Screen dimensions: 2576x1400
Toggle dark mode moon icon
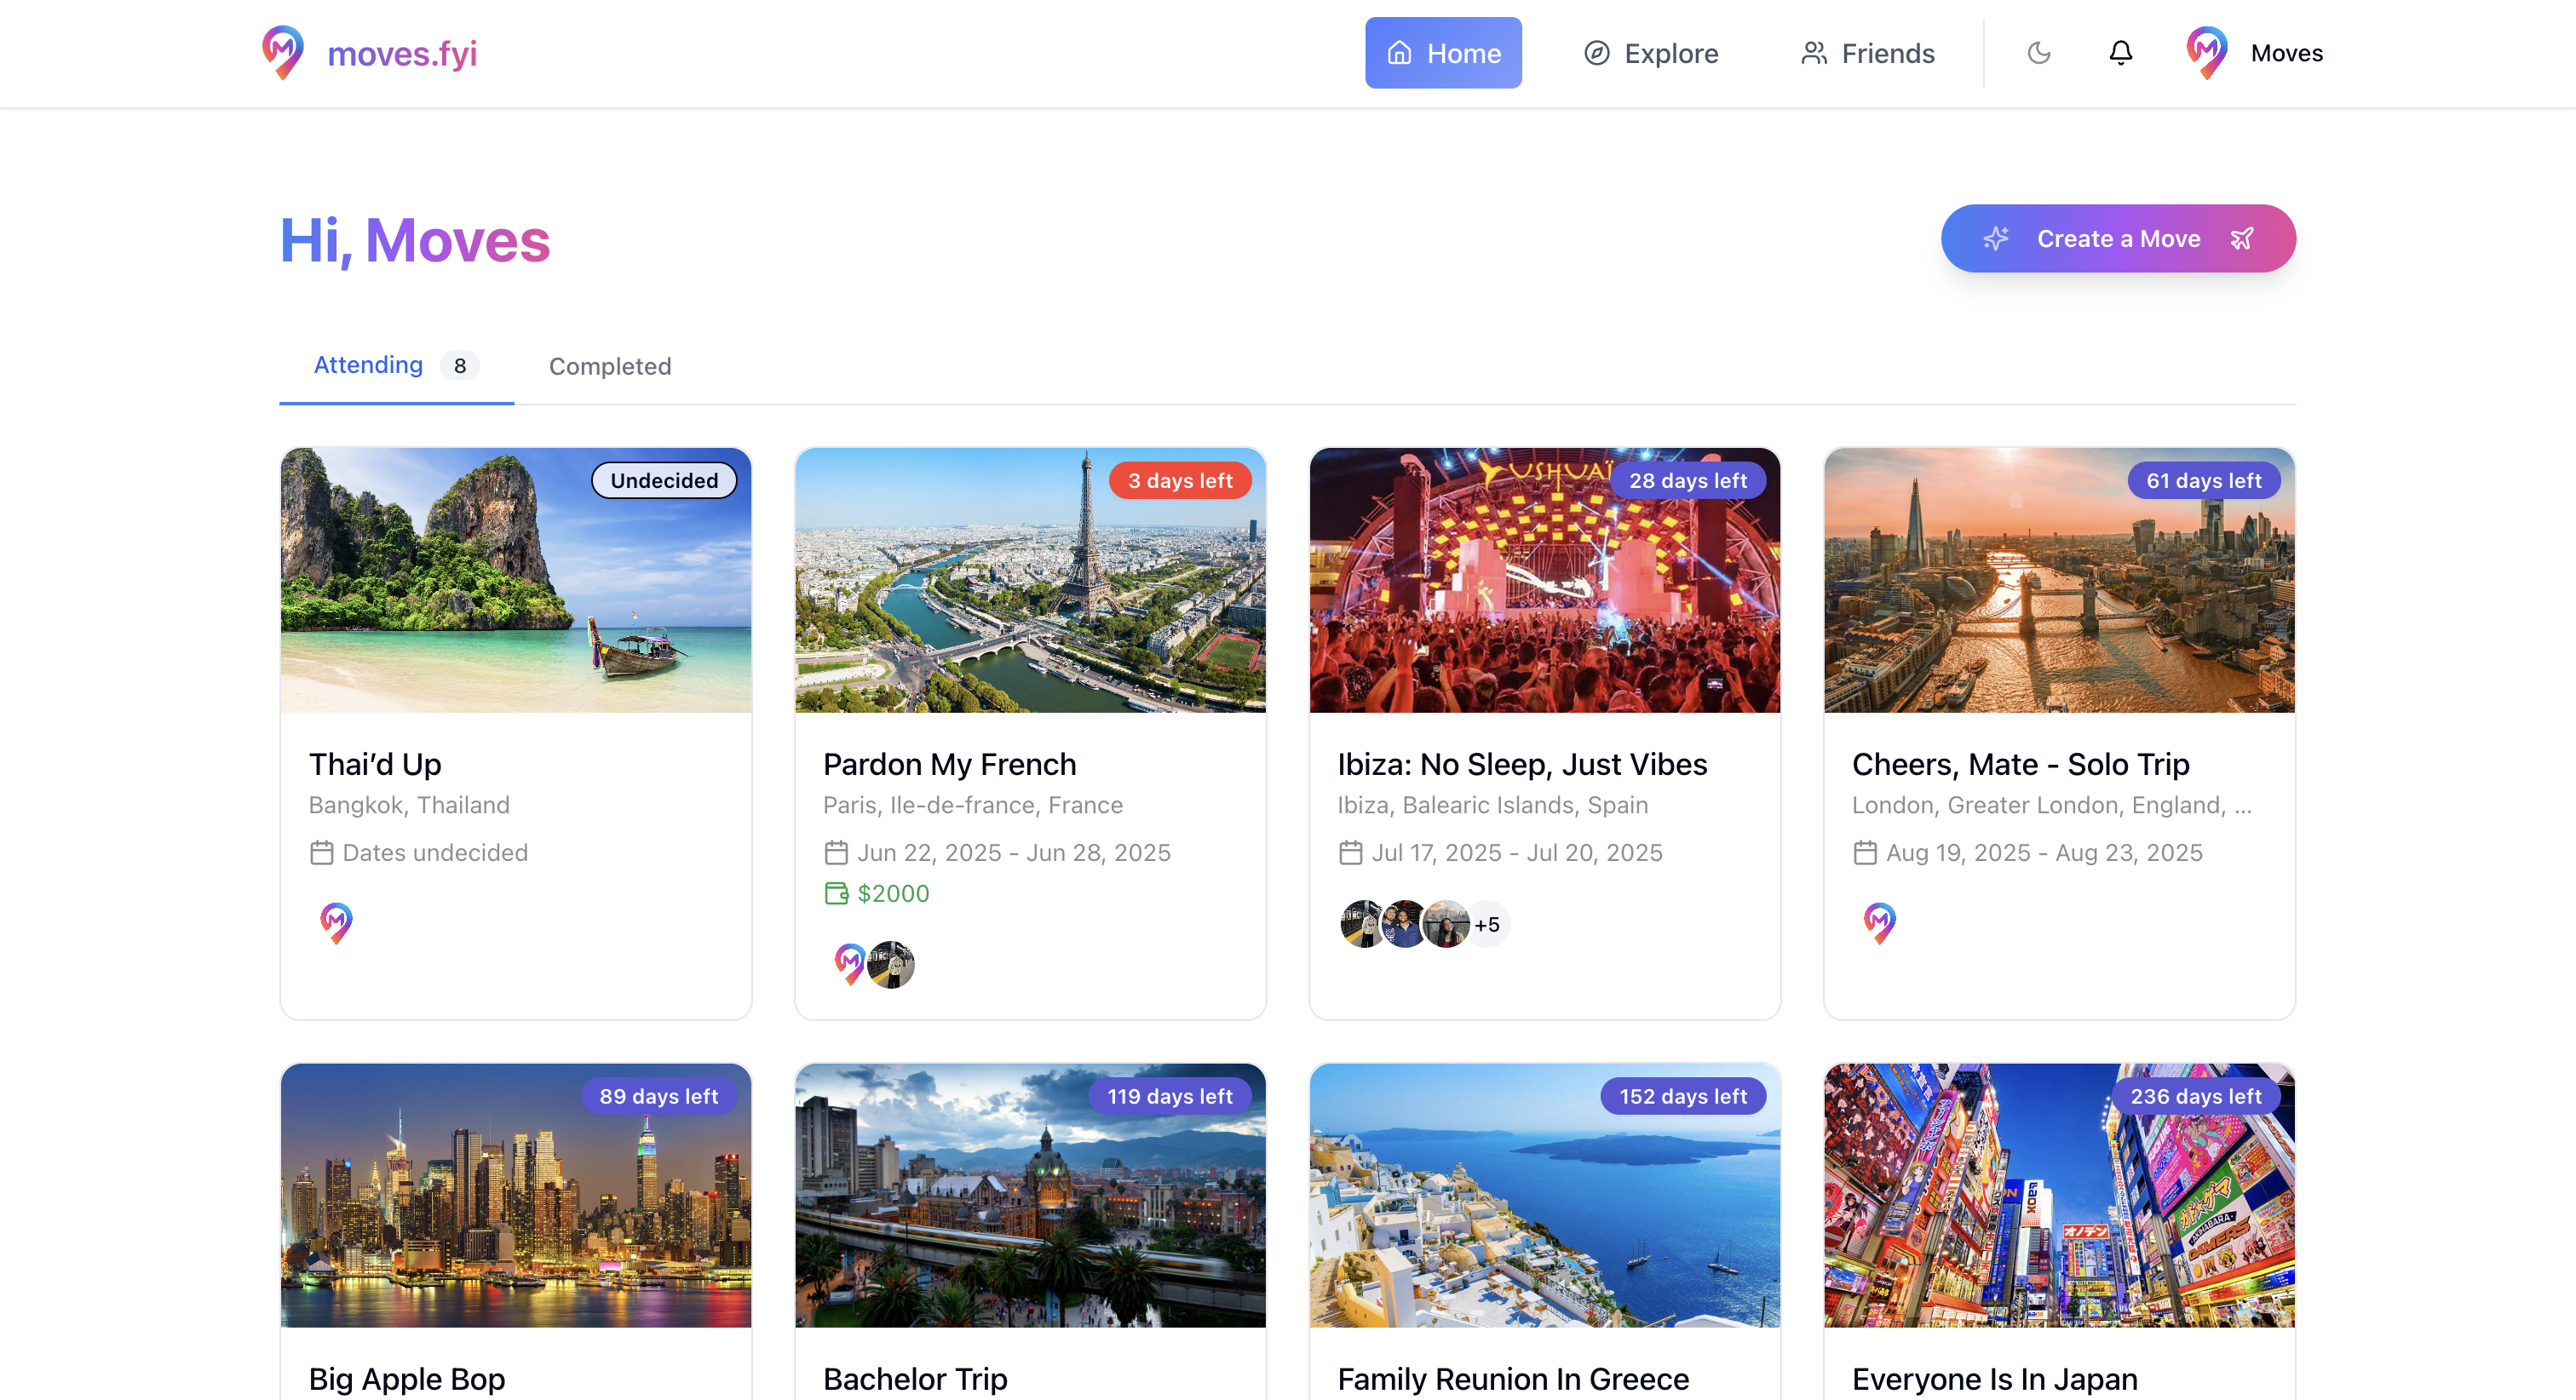click(2038, 53)
